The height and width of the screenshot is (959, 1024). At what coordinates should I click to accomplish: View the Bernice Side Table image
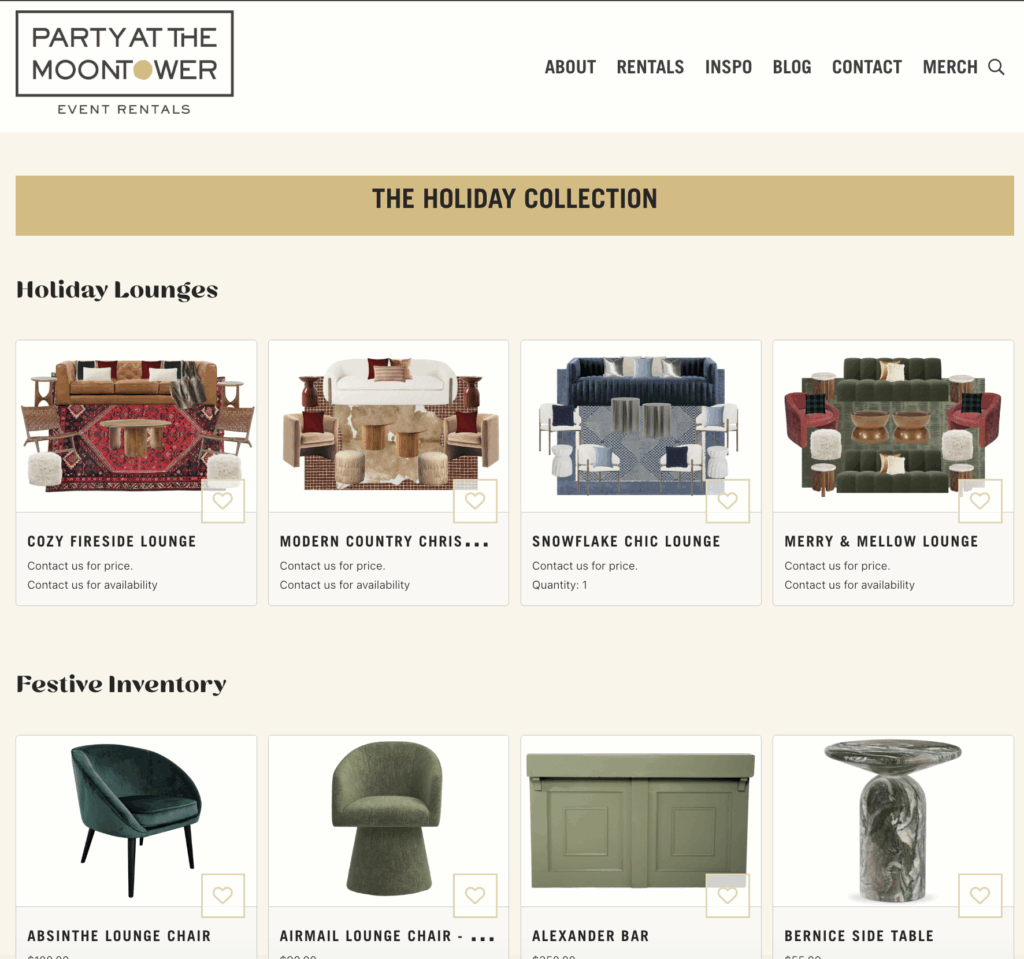coord(893,821)
